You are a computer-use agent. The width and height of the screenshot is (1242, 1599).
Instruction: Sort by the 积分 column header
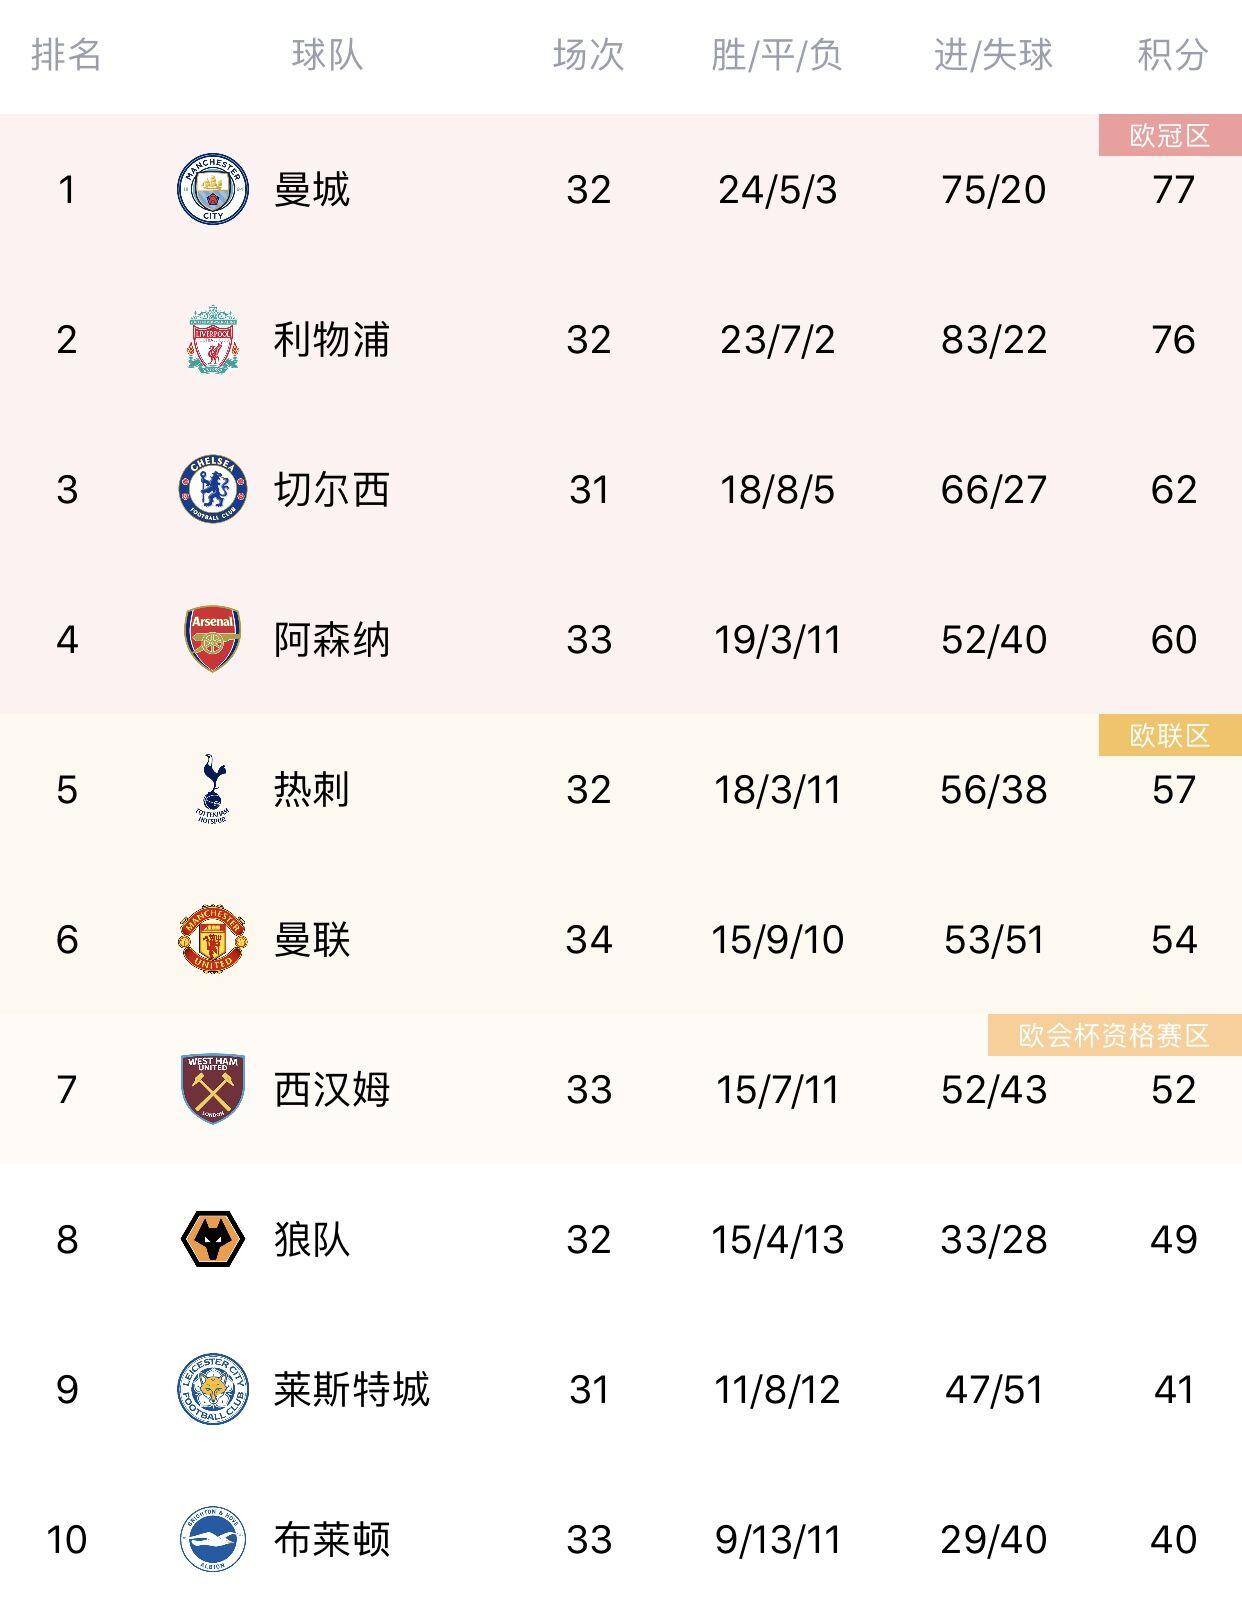pyautogui.click(x=1172, y=55)
